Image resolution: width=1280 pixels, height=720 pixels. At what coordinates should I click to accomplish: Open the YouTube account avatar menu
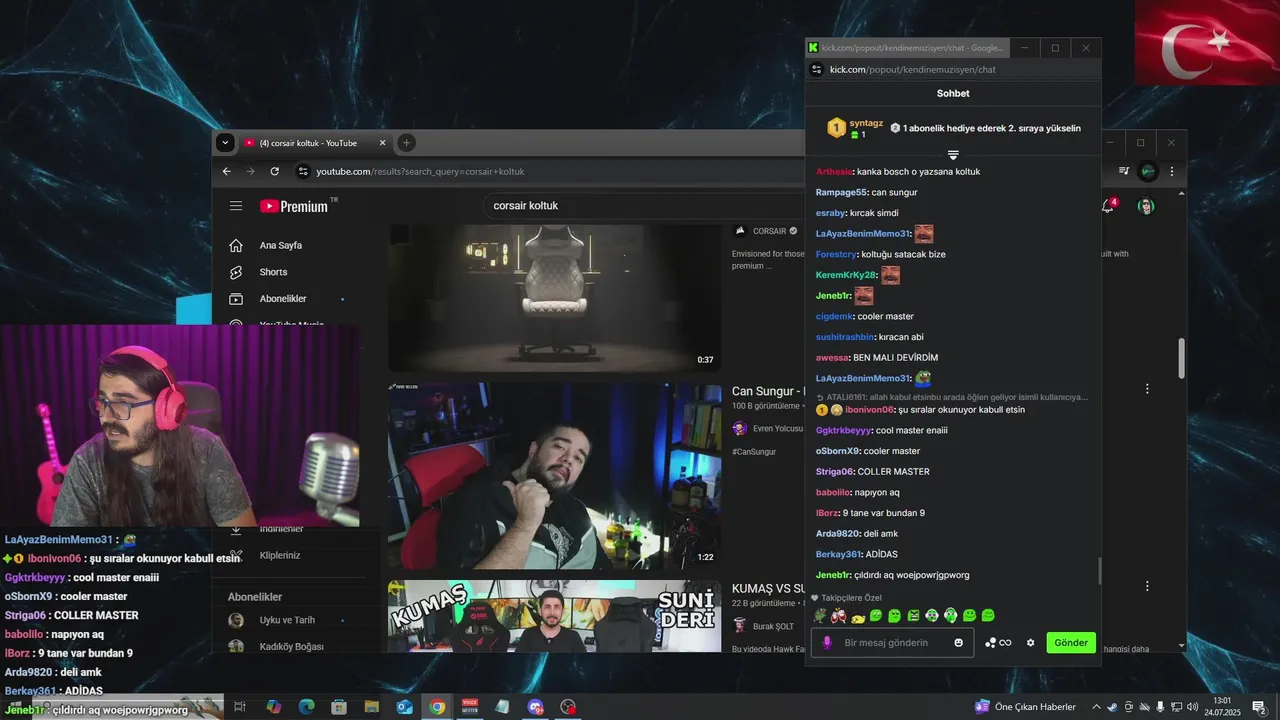click(1146, 206)
